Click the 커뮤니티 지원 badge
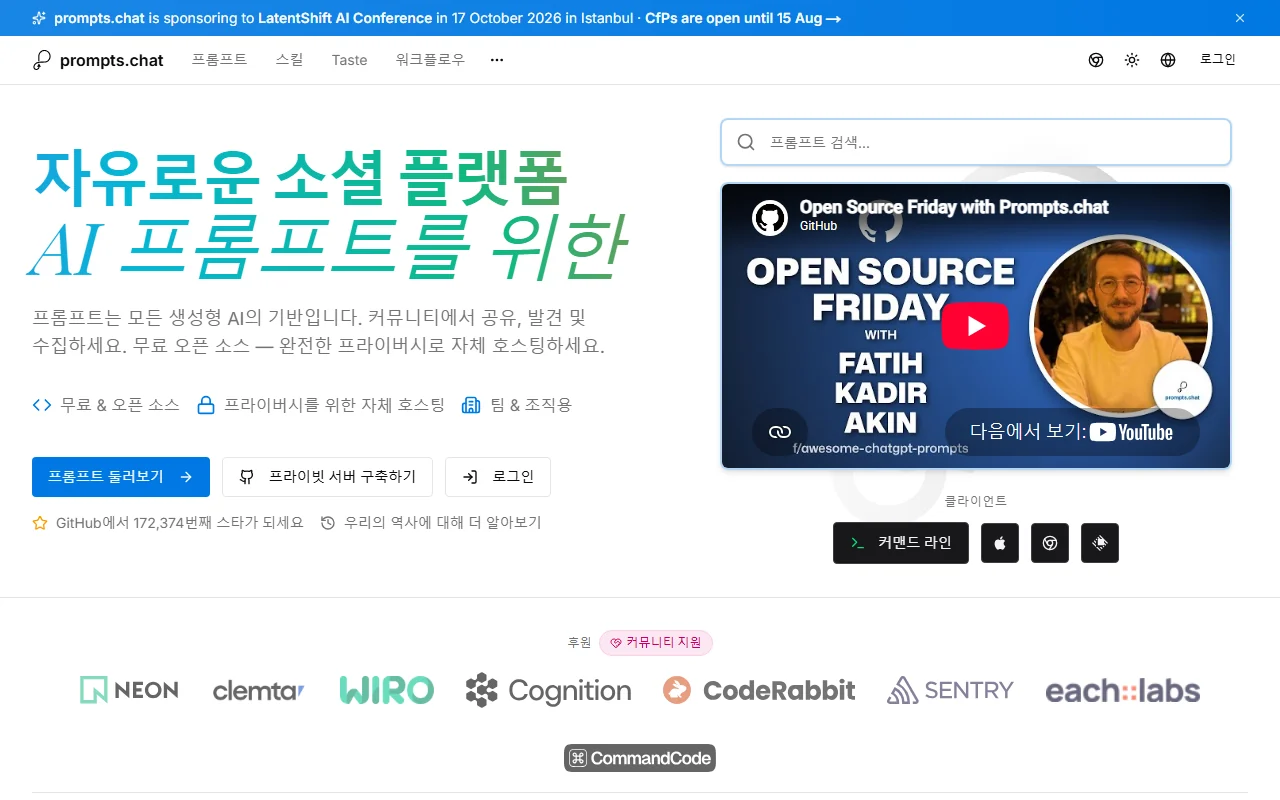Image resolution: width=1280 pixels, height=800 pixels. tap(656, 643)
